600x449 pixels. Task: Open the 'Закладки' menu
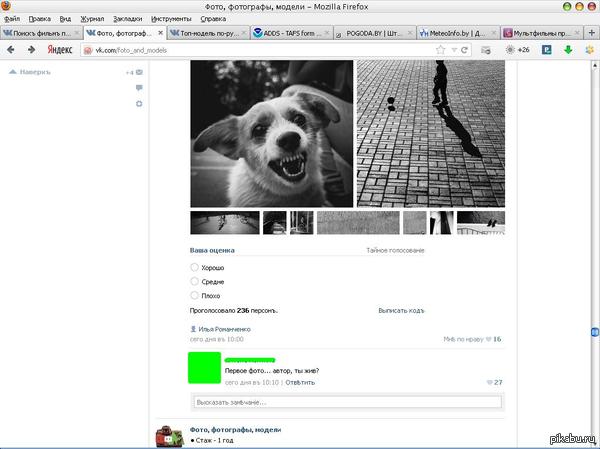[x=127, y=19]
